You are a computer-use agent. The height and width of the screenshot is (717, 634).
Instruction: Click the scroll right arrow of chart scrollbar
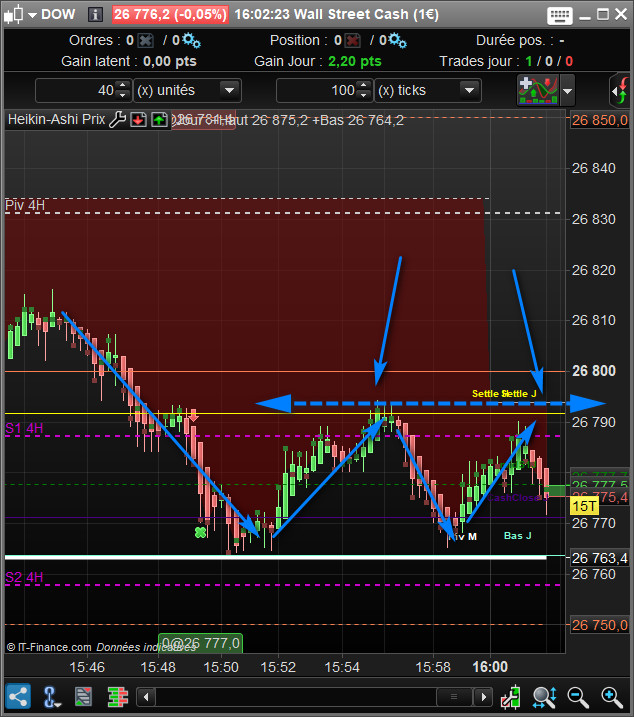[x=483, y=697]
